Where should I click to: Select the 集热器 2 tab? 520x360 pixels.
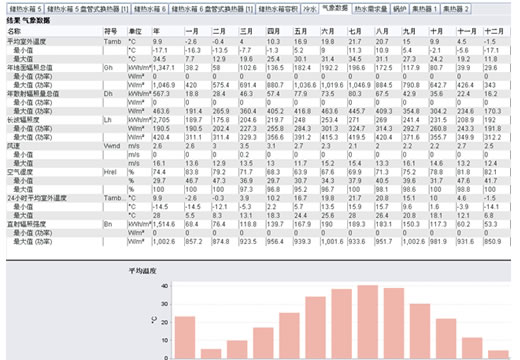(x=455, y=9)
